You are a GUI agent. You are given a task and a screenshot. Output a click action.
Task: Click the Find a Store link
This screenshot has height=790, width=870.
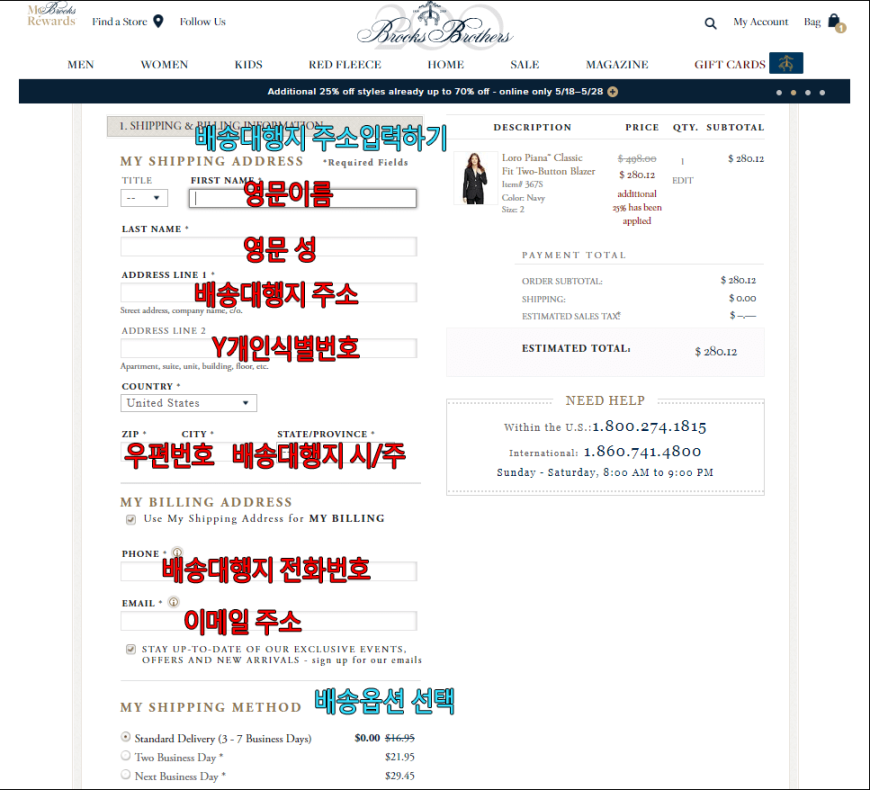click(x=119, y=22)
